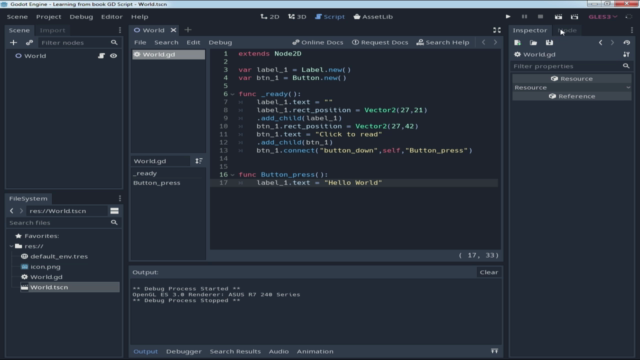
Task: Open the Debugger bottom panel
Action: pyautogui.click(x=184, y=351)
